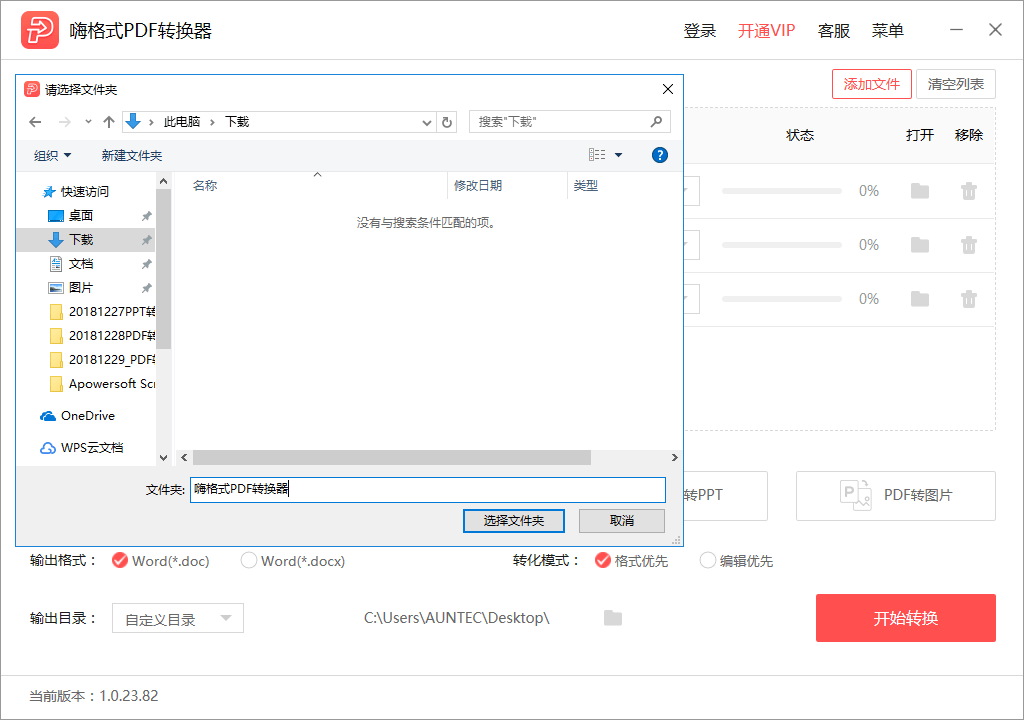Click the PDF转图片 button
The width and height of the screenshot is (1024, 720).
895,496
